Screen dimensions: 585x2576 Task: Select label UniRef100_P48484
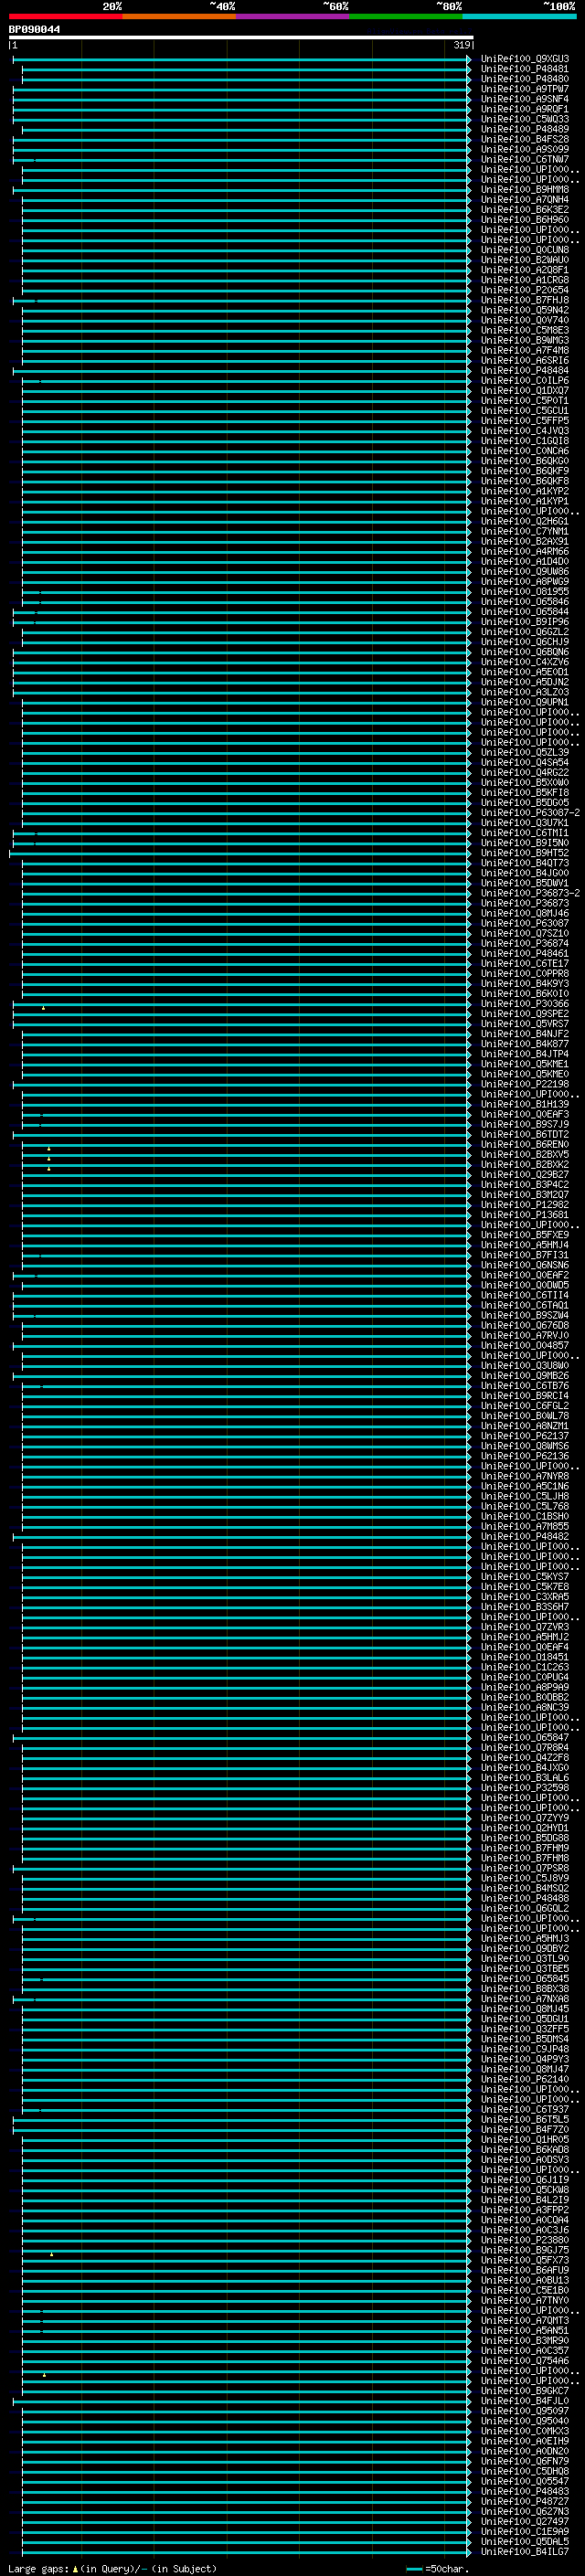pyautogui.click(x=525, y=370)
